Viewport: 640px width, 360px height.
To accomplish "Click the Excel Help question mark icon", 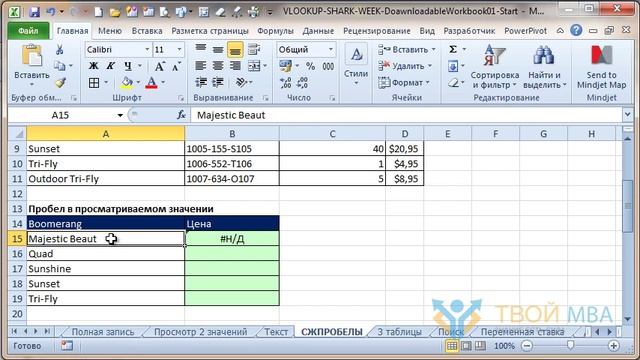I will (x=576, y=30).
